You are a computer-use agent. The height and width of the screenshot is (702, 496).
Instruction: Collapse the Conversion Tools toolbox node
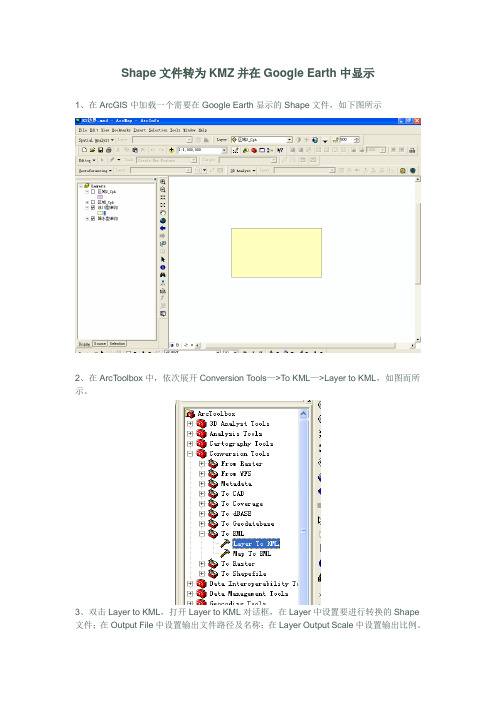click(190, 454)
